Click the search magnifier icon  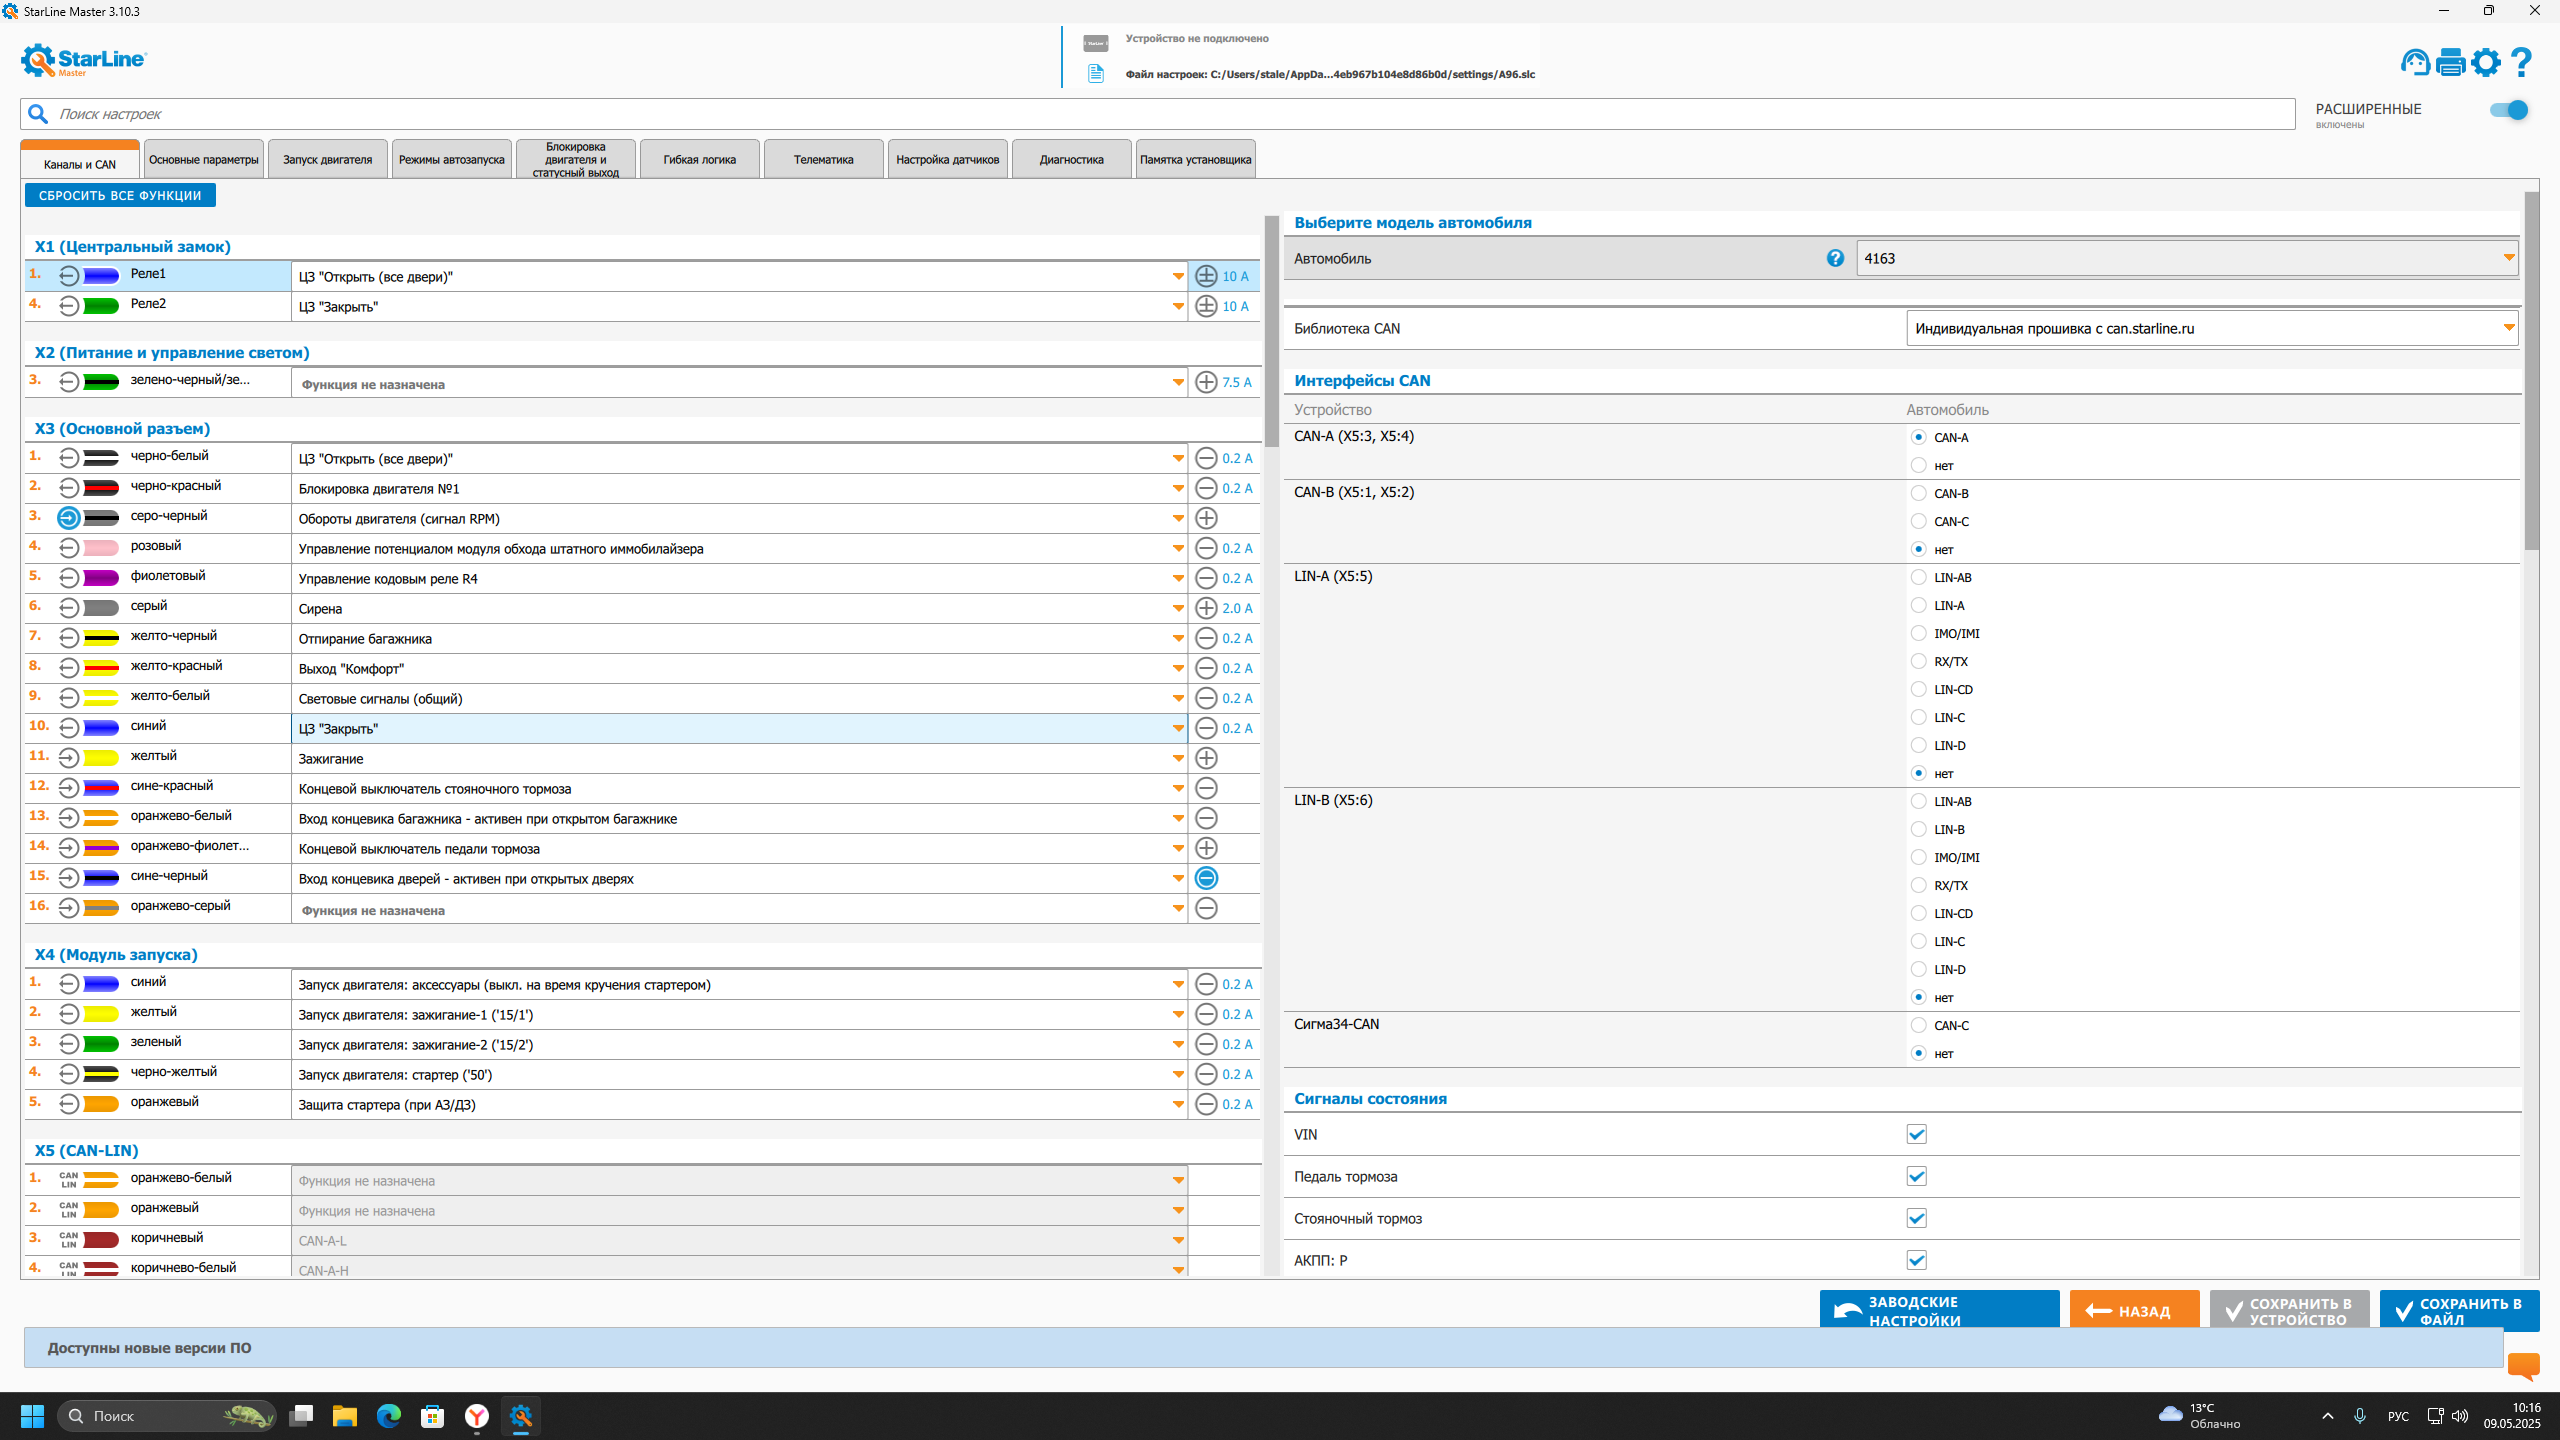[38, 114]
